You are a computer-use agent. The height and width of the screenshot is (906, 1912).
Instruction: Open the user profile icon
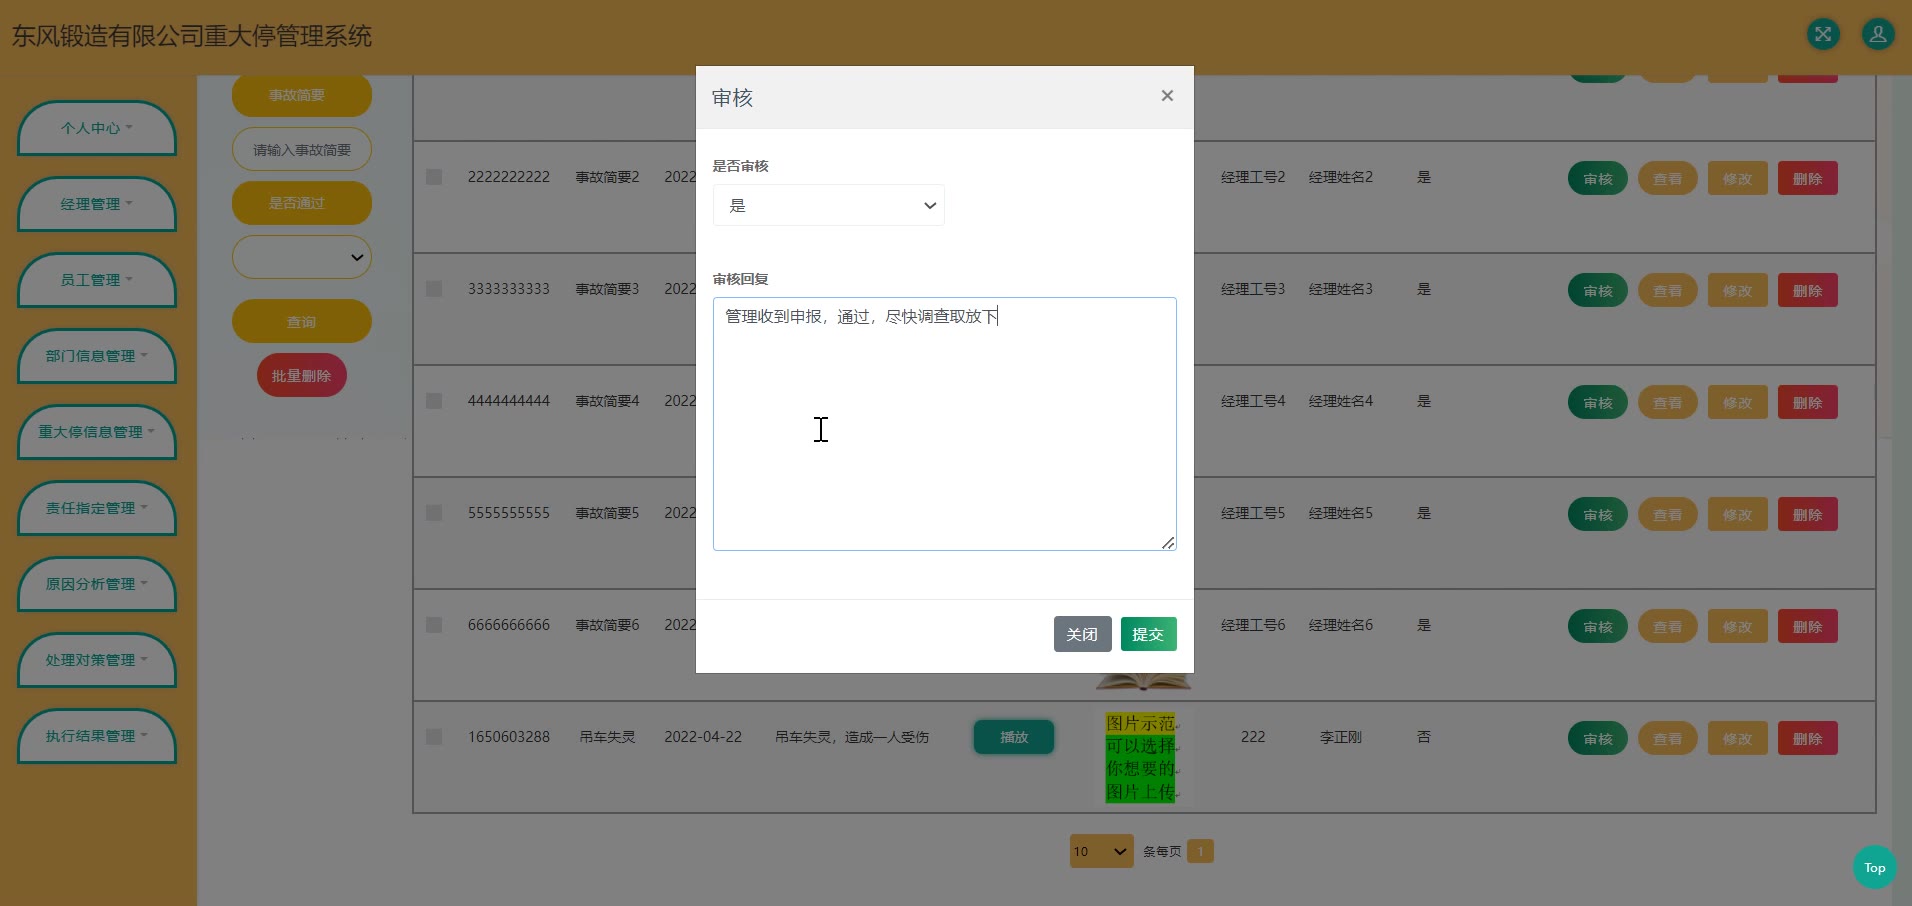point(1877,35)
